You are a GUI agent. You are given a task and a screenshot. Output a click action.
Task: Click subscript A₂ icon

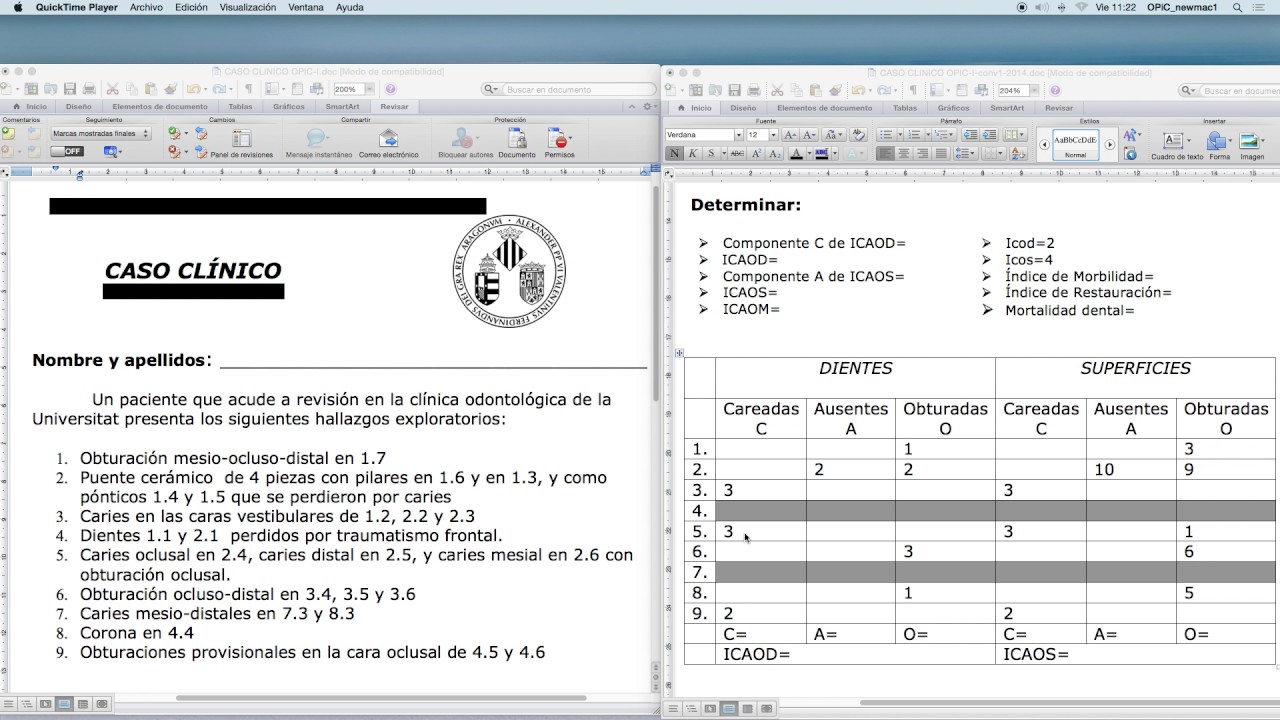775,153
